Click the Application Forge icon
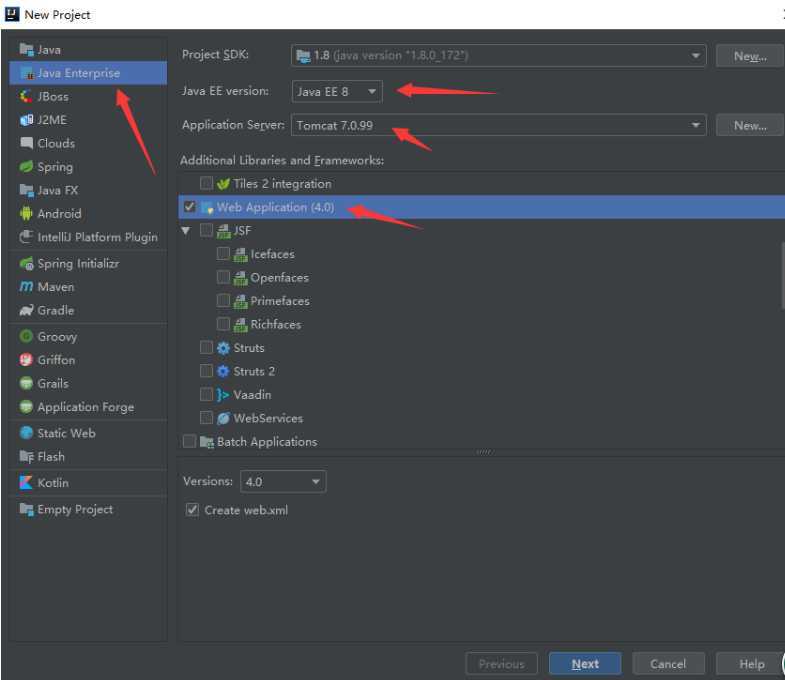The image size is (785, 680). (x=26, y=407)
